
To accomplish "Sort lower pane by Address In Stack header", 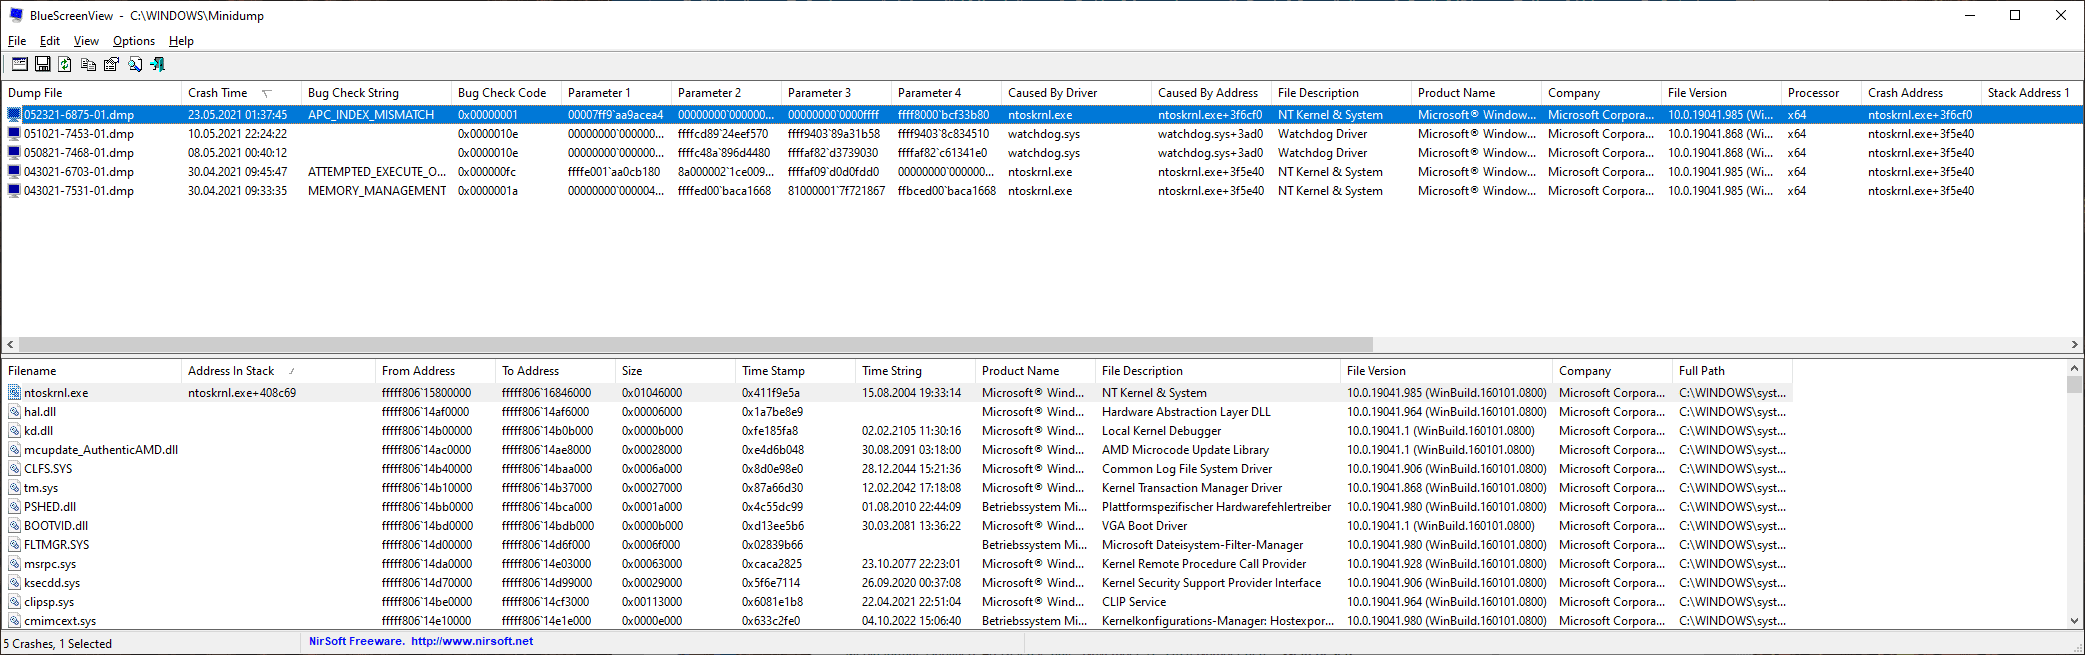I will pyautogui.click(x=278, y=371).
